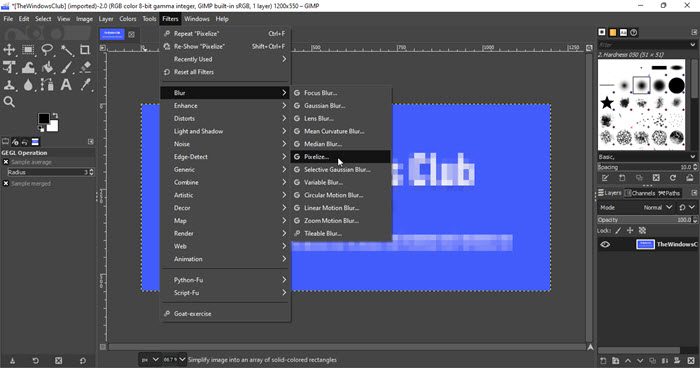The height and width of the screenshot is (369, 700).
Task: Expand the Light and Shadow submenu
Action: click(225, 131)
